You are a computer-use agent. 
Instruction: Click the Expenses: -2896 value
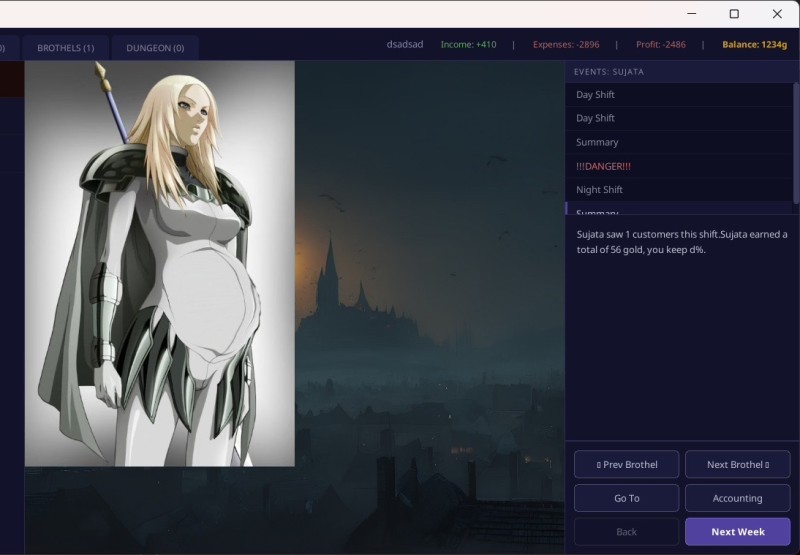point(566,44)
